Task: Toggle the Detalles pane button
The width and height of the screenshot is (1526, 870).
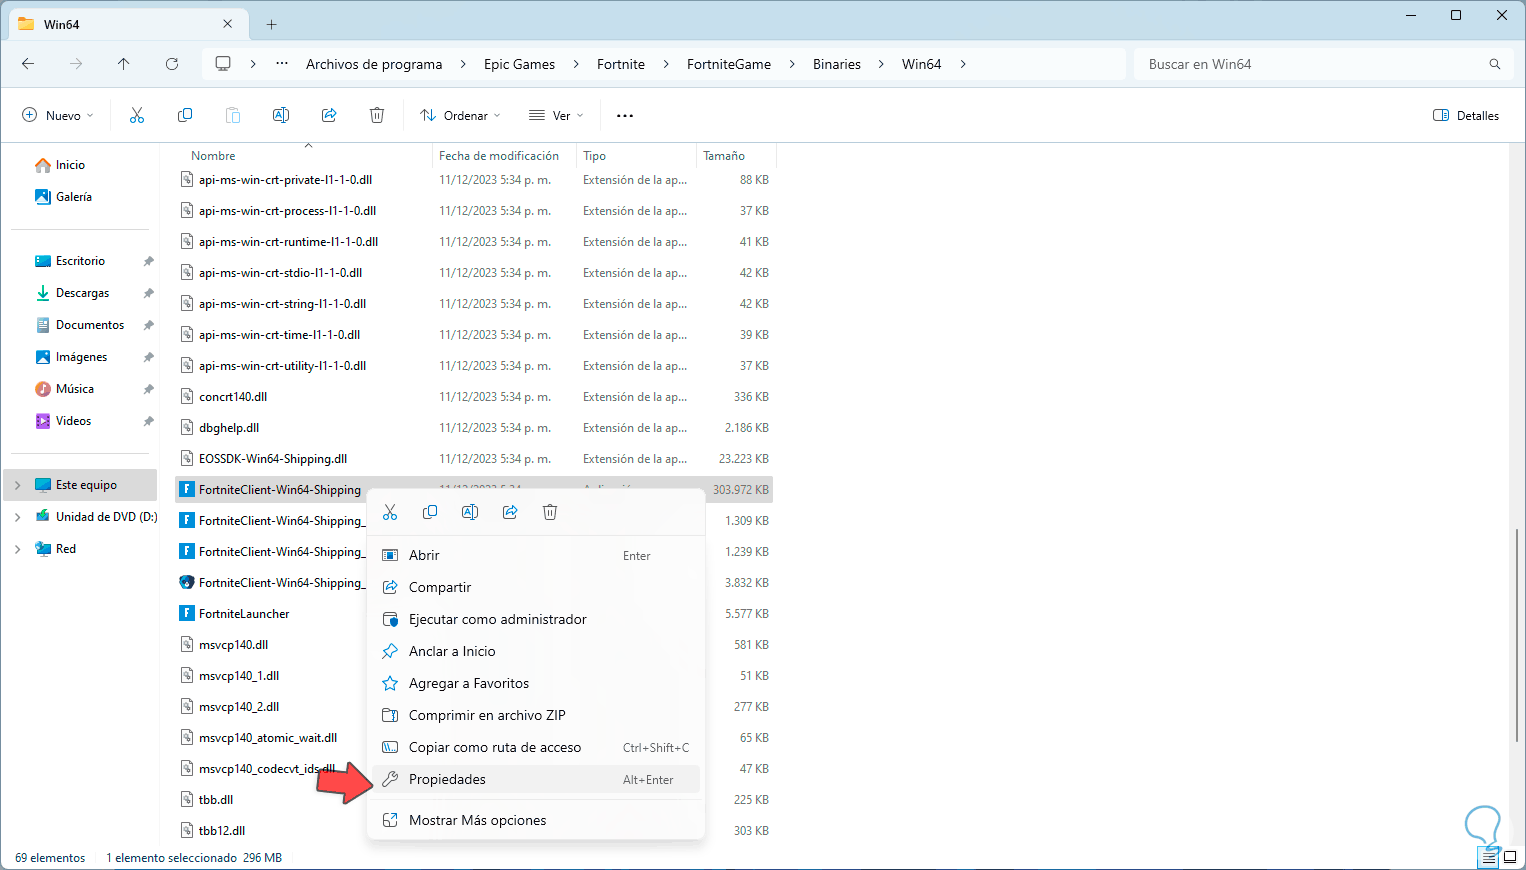Action: pyautogui.click(x=1466, y=116)
